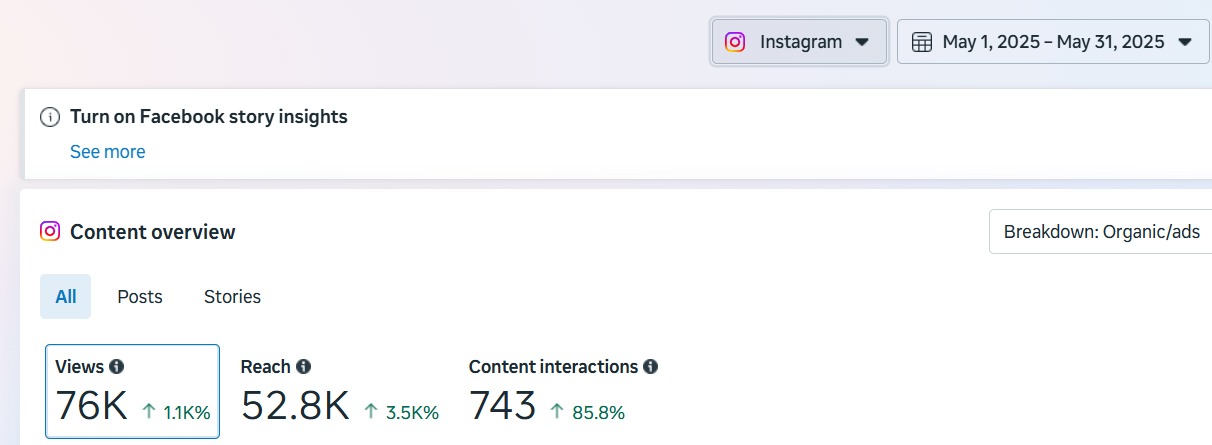Click the dropdown arrow next to Instagram
1212x445 pixels.
[x=863, y=42]
